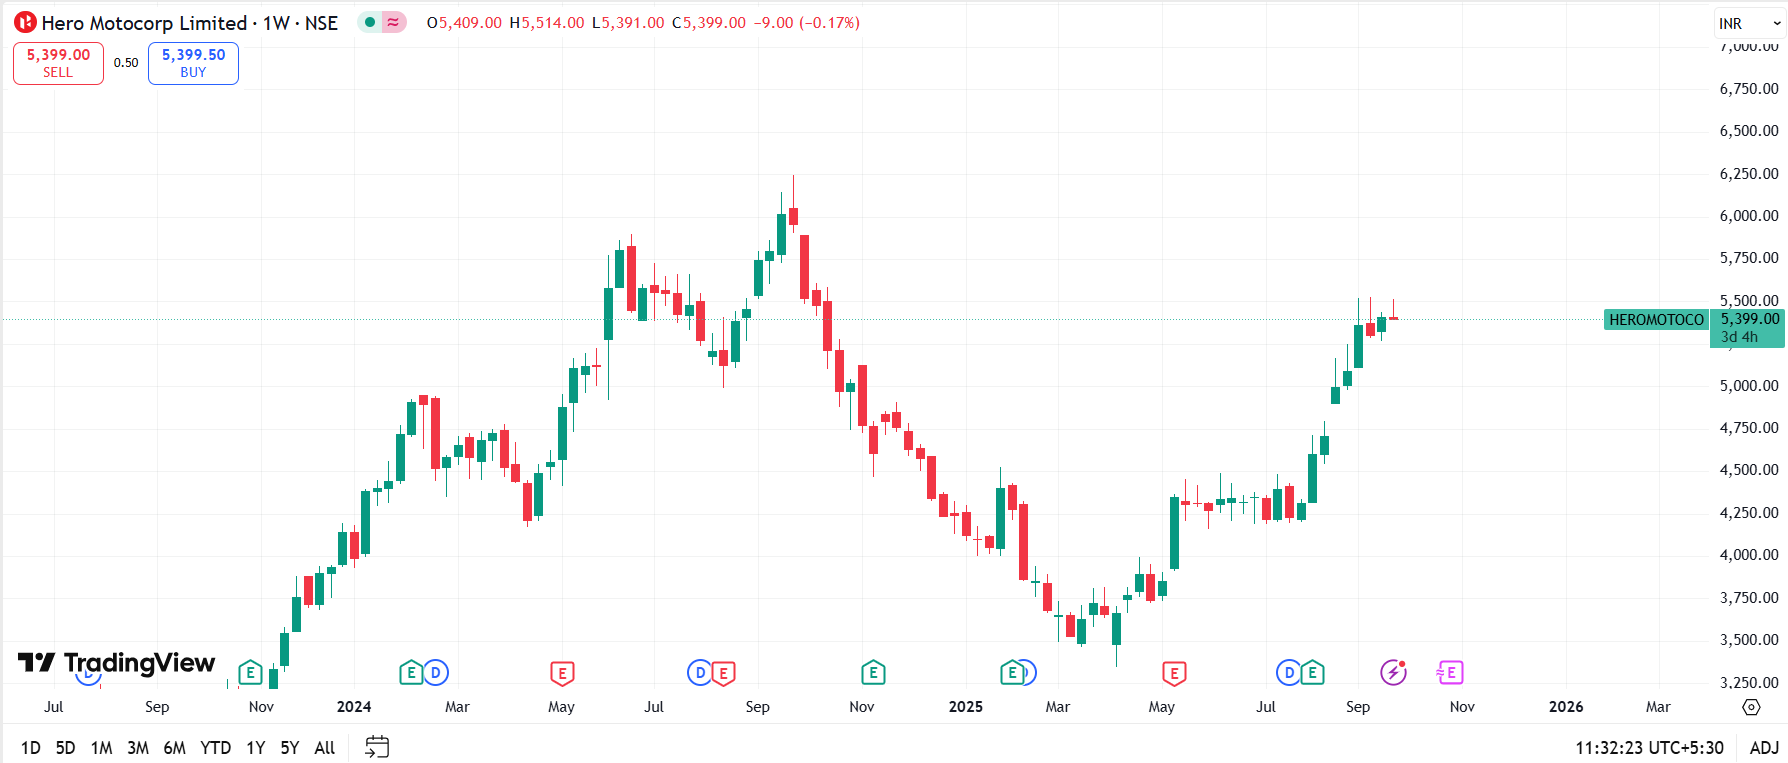This screenshot has width=1788, height=763.
Task: Open chart scale settings gear icon
Action: pos(1751,707)
